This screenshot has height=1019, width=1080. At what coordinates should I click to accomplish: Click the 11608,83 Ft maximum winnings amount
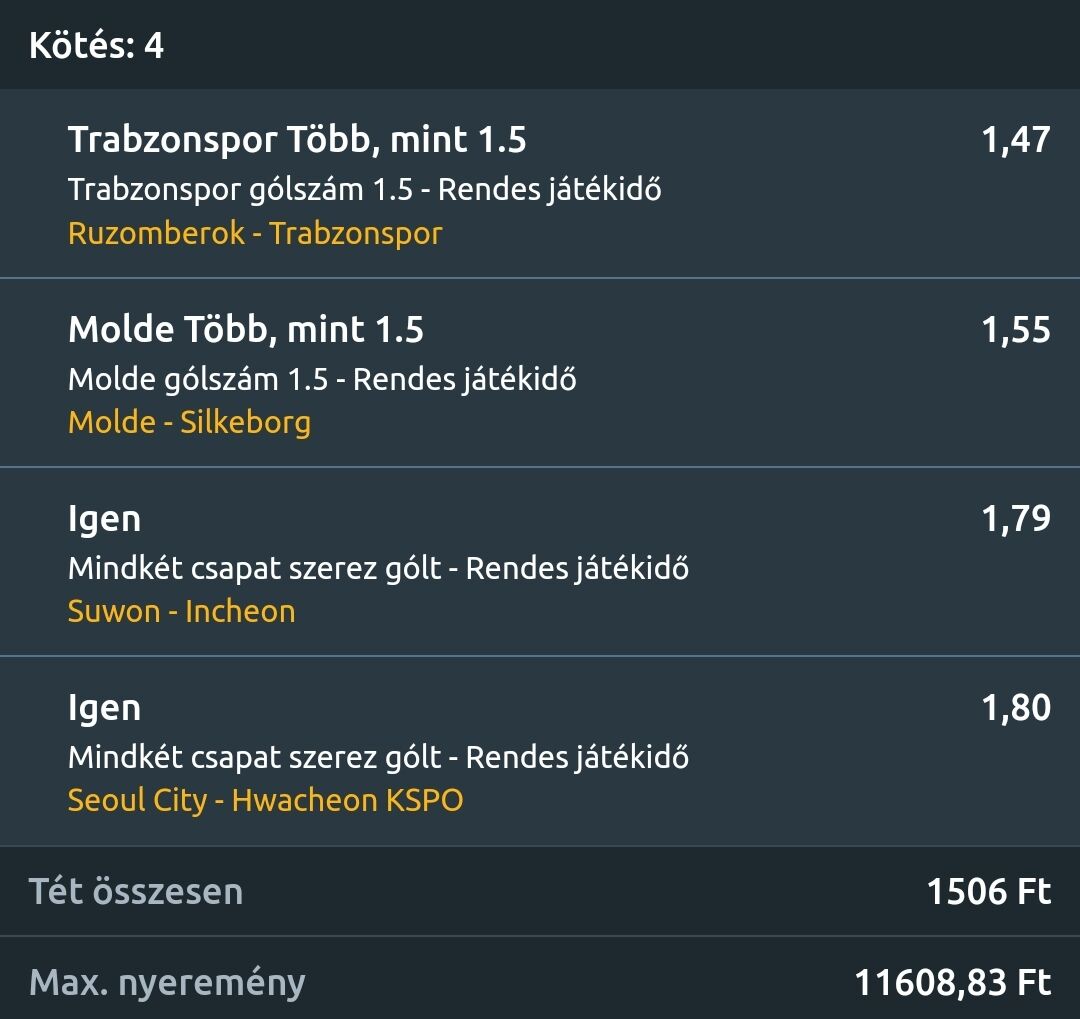click(952, 982)
